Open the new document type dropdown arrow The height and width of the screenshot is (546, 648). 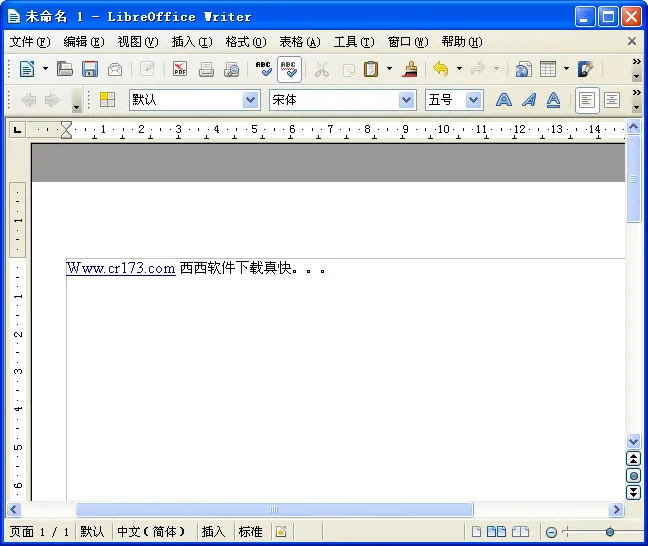point(45,69)
